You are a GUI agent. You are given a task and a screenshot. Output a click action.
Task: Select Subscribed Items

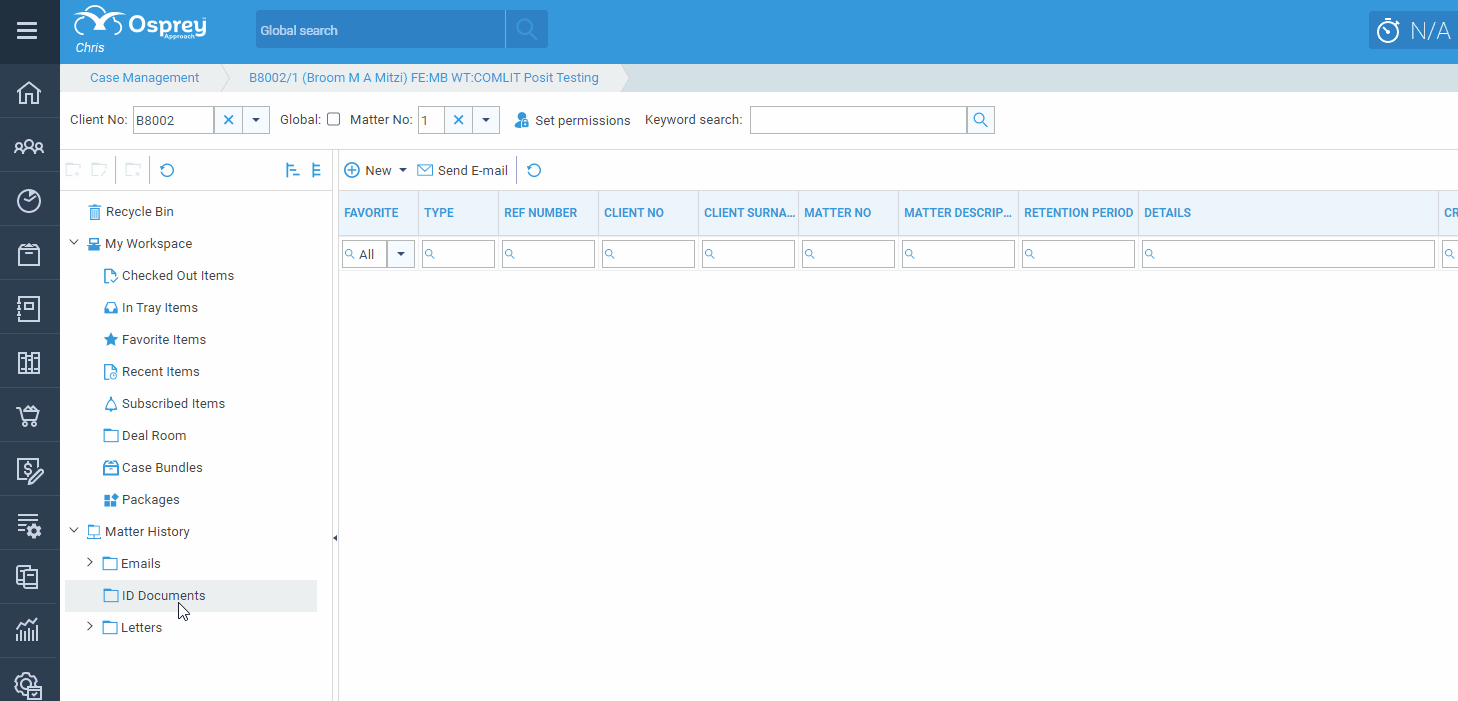[164, 403]
